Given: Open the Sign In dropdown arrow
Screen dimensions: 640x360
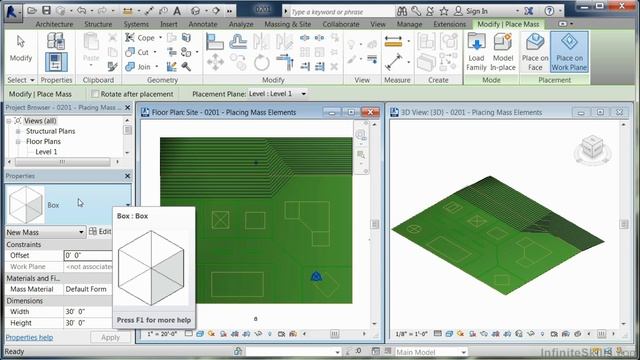Looking at the screenshot, I should click(518, 11).
